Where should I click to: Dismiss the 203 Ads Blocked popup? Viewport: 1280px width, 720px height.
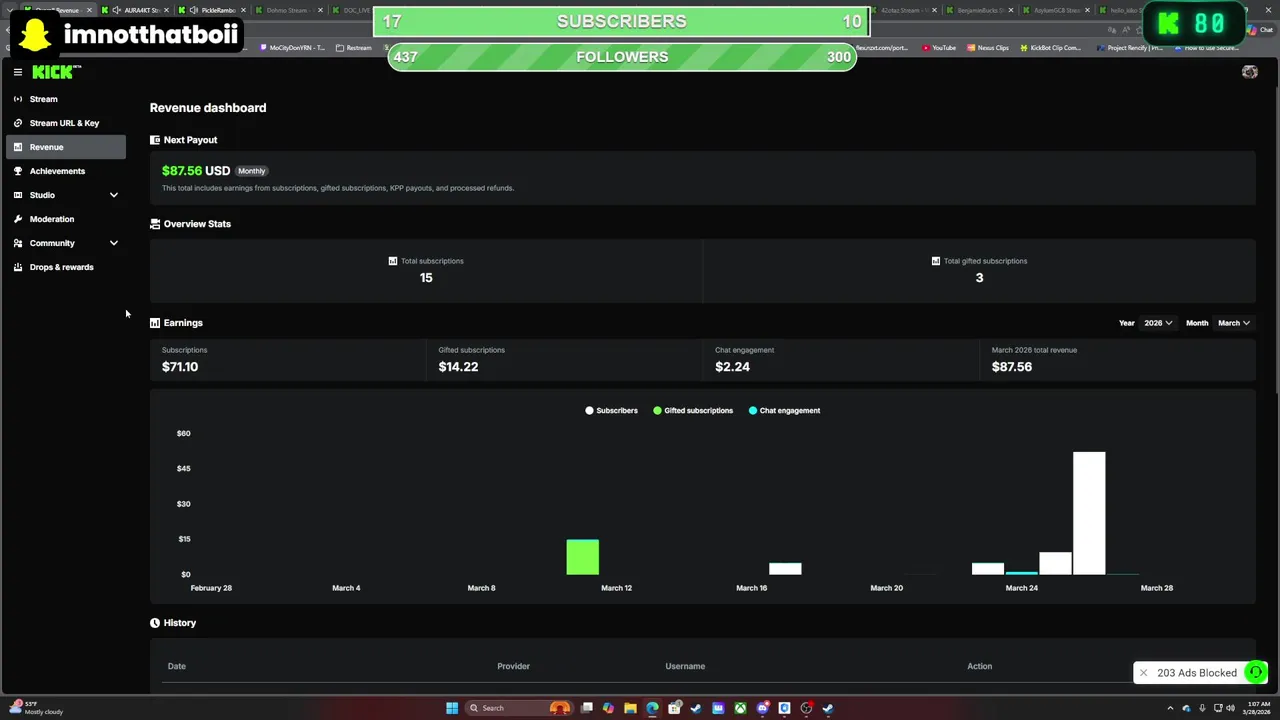(x=1143, y=673)
